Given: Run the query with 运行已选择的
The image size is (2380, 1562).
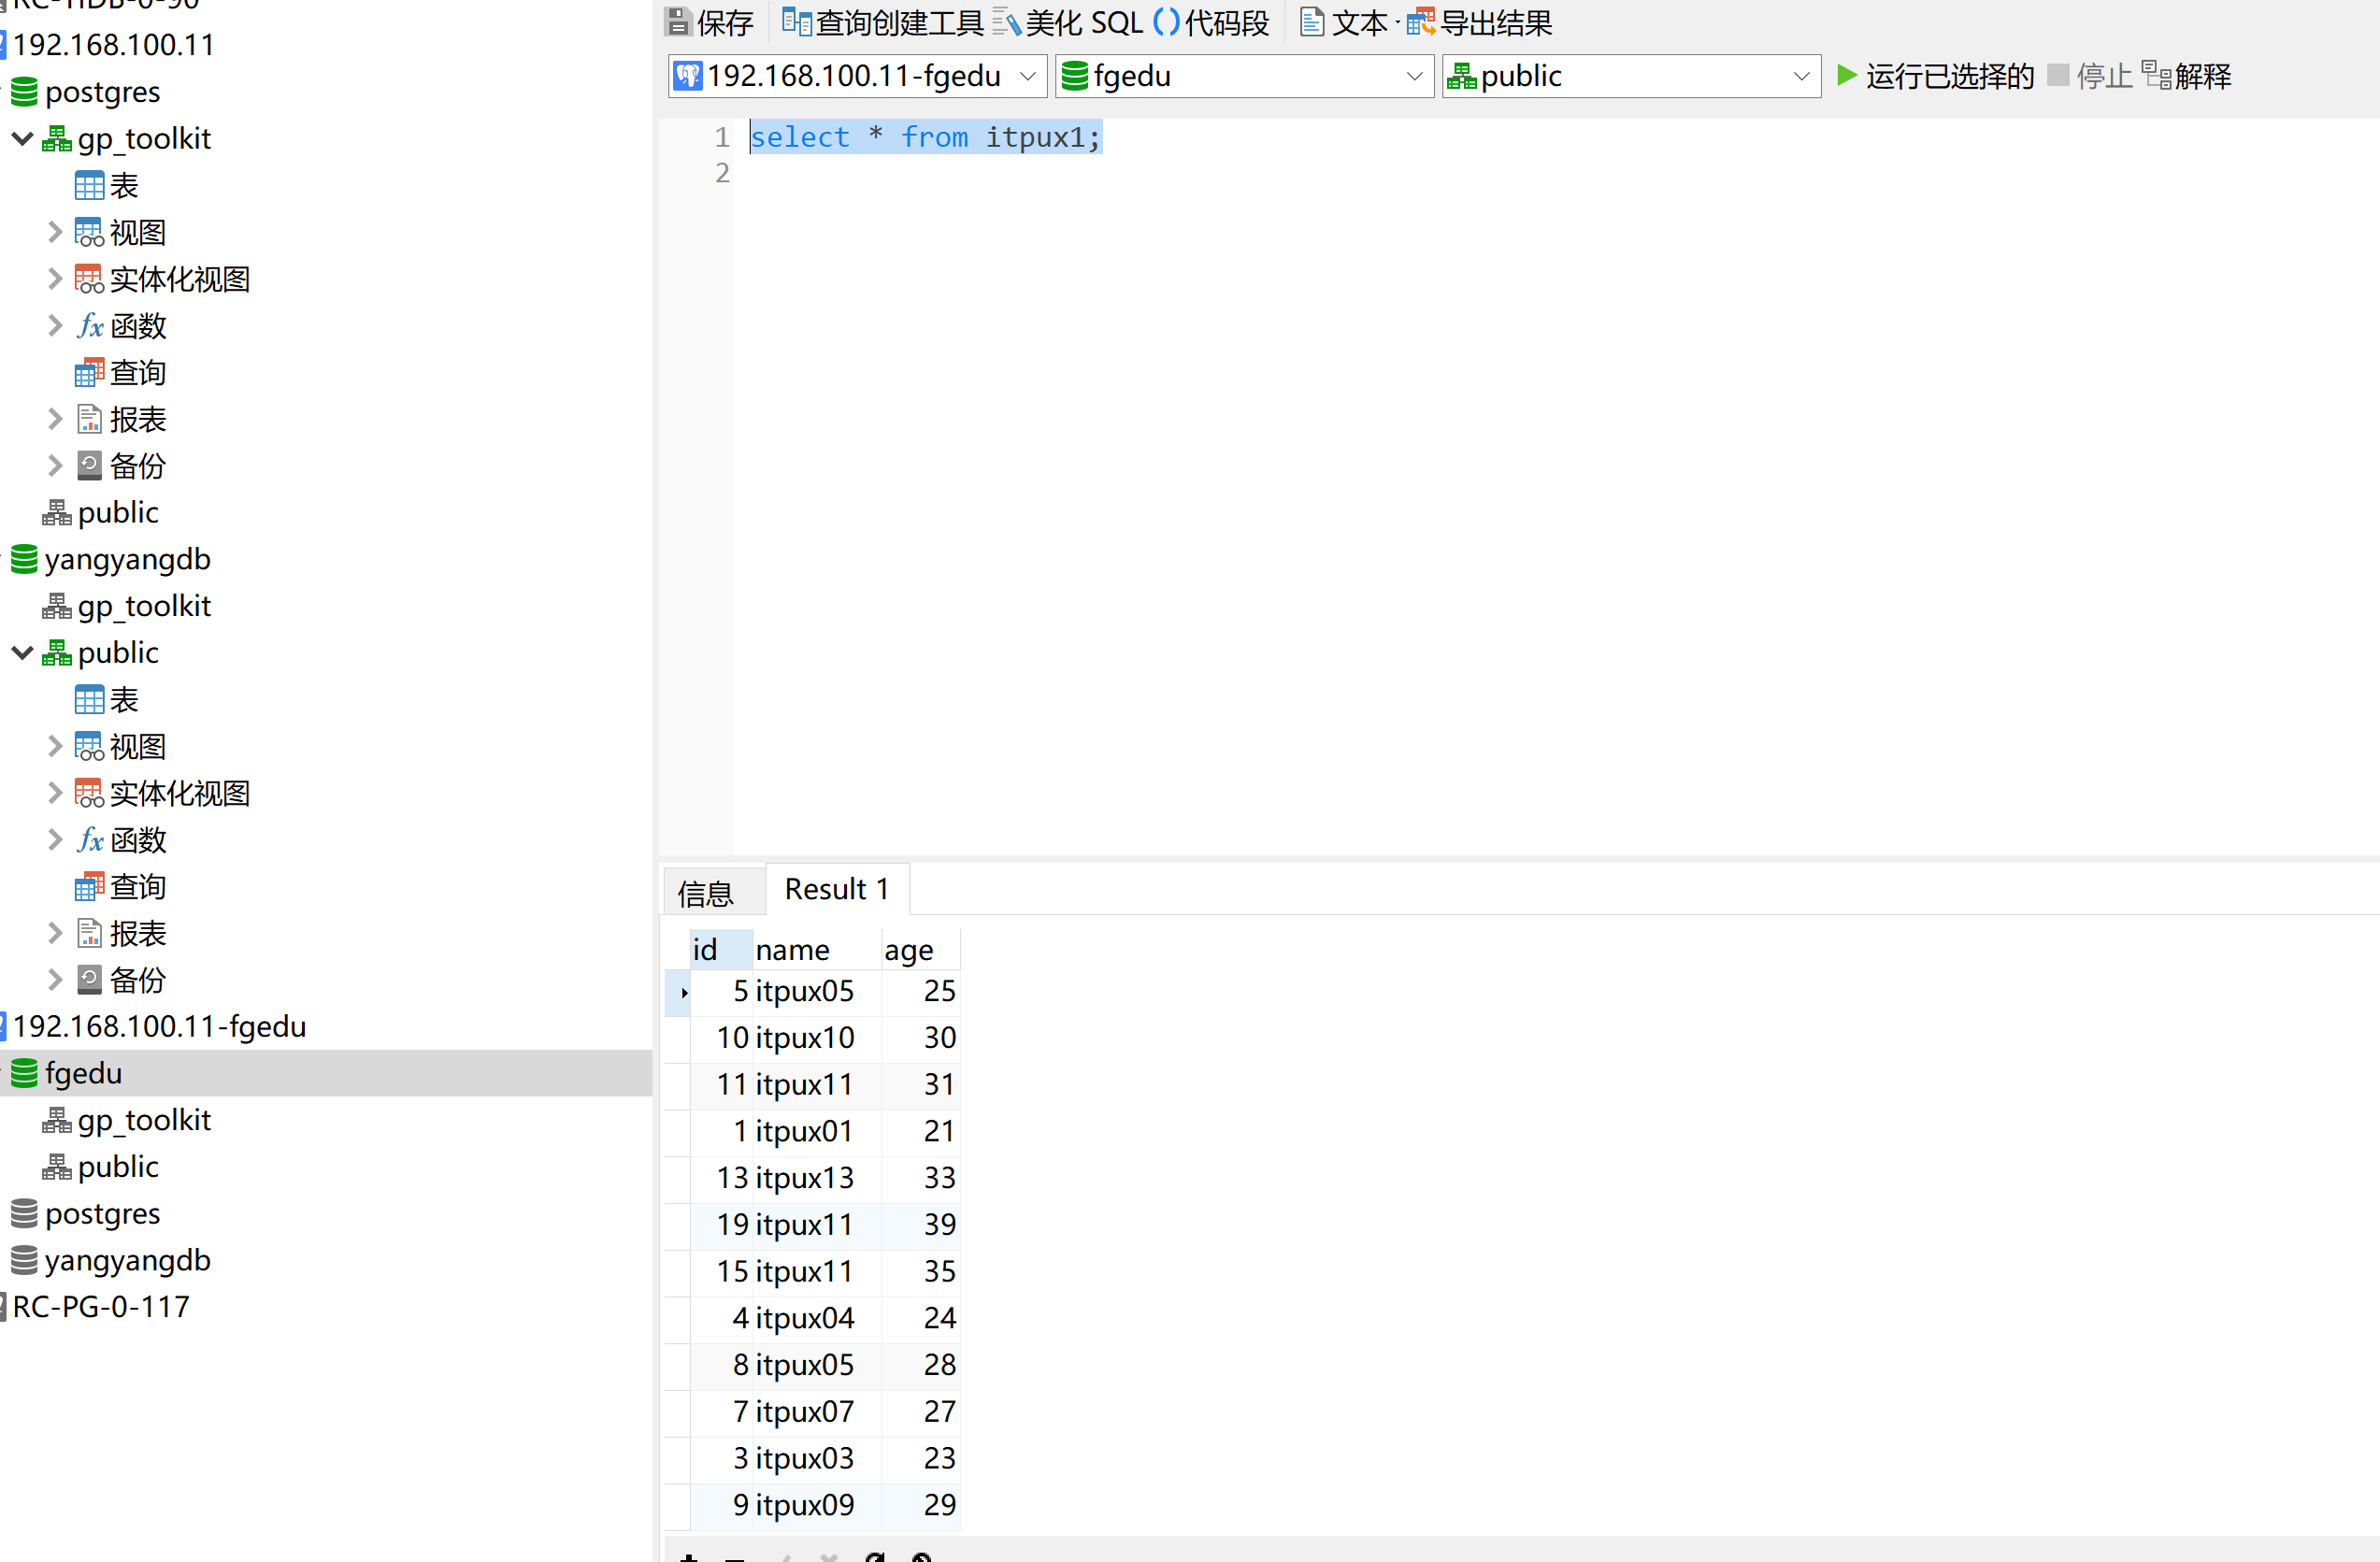Looking at the screenshot, I should click(1935, 76).
